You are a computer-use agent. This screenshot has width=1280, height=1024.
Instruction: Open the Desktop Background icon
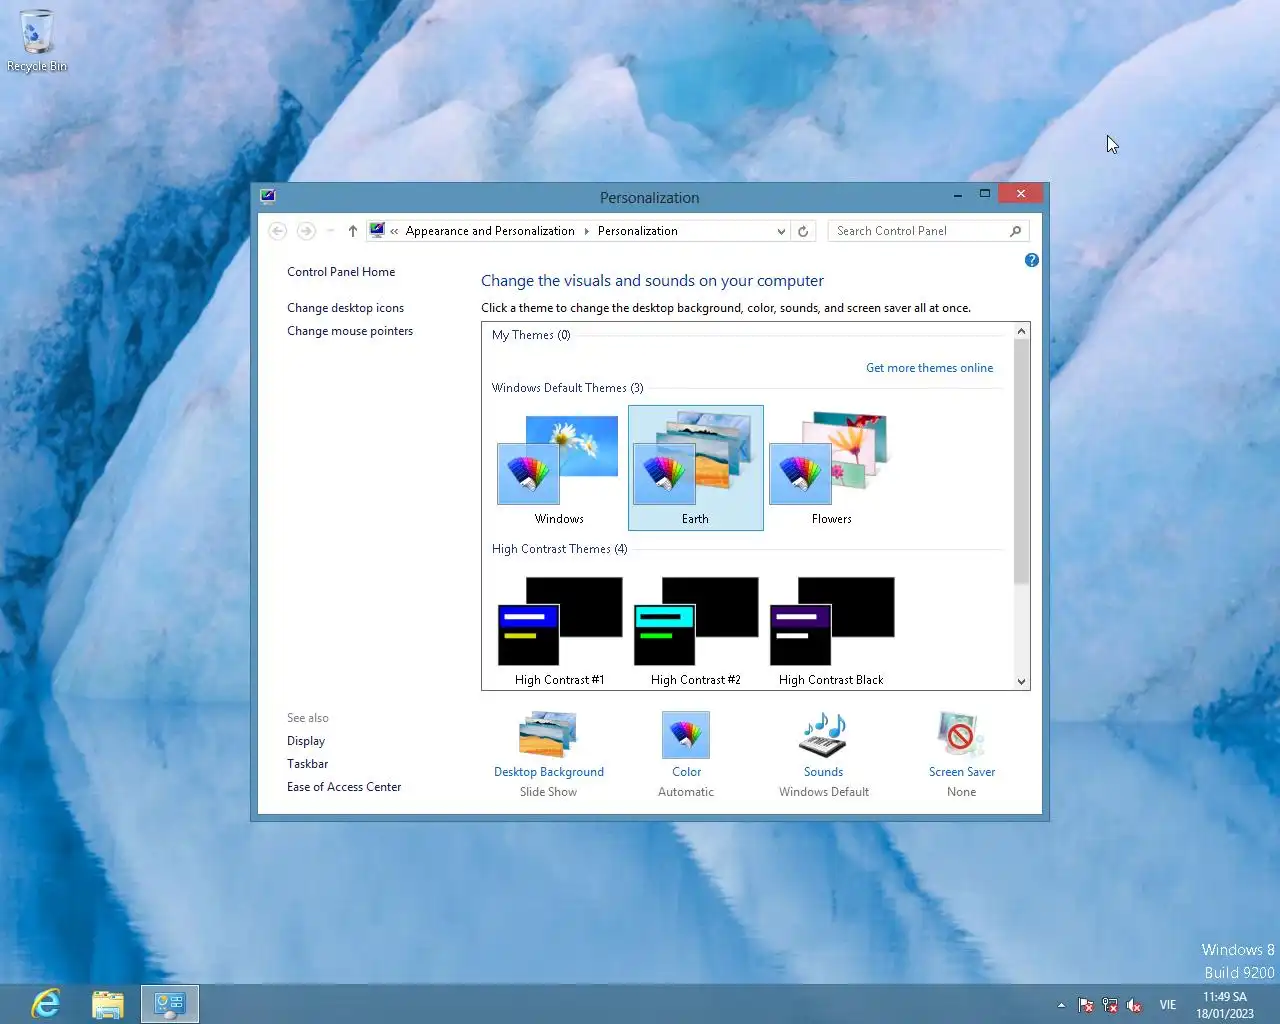click(x=548, y=735)
